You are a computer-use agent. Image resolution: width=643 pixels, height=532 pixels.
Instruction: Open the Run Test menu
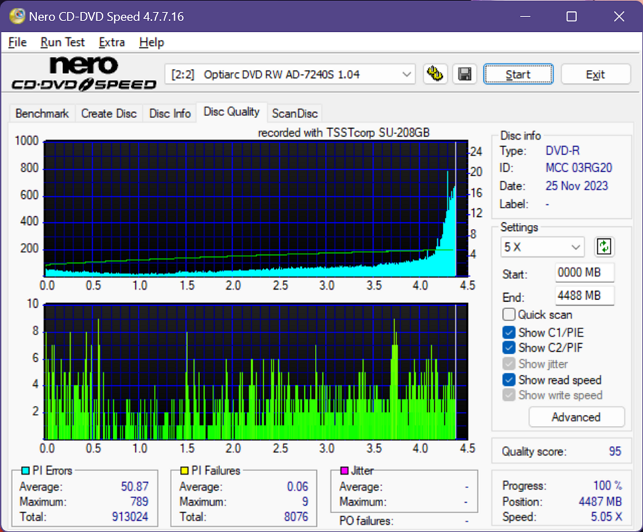[62, 42]
